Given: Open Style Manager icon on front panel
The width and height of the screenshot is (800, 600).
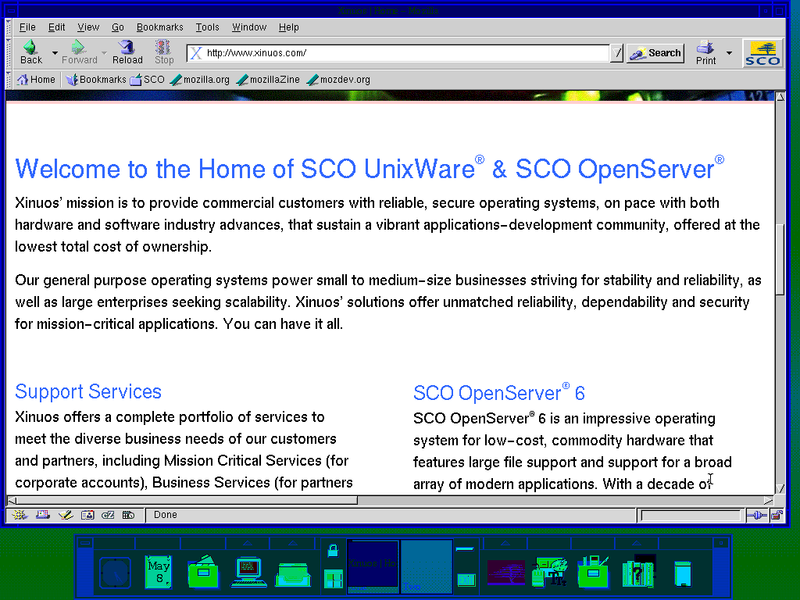Looking at the screenshot, I should click(549, 572).
